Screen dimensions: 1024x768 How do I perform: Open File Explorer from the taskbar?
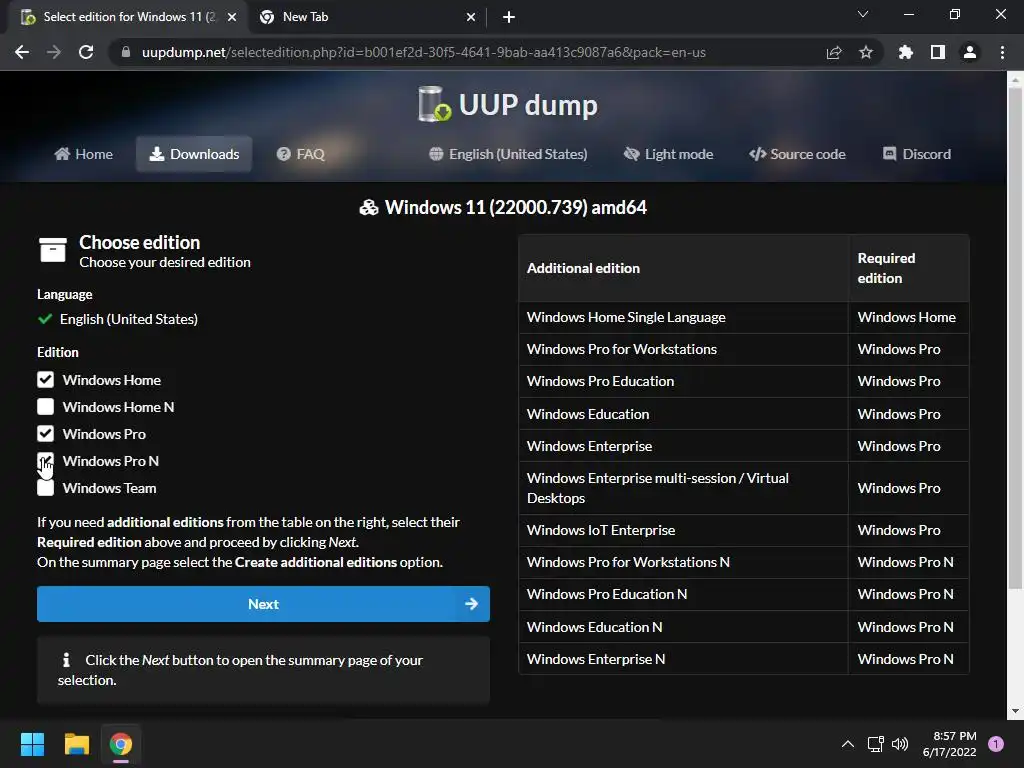point(76,744)
